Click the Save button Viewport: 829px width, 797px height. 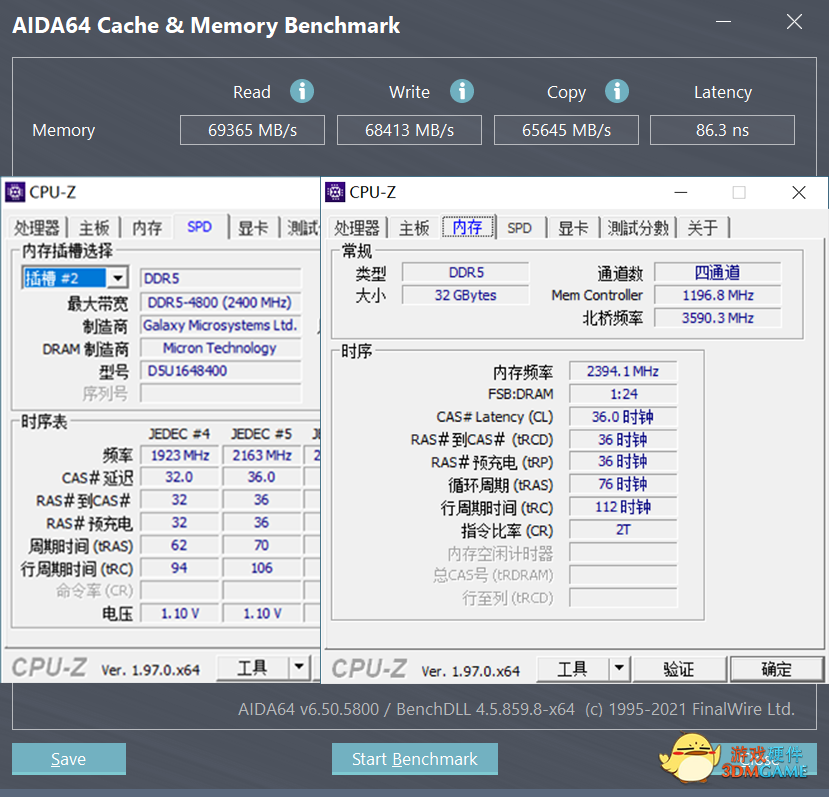click(69, 759)
